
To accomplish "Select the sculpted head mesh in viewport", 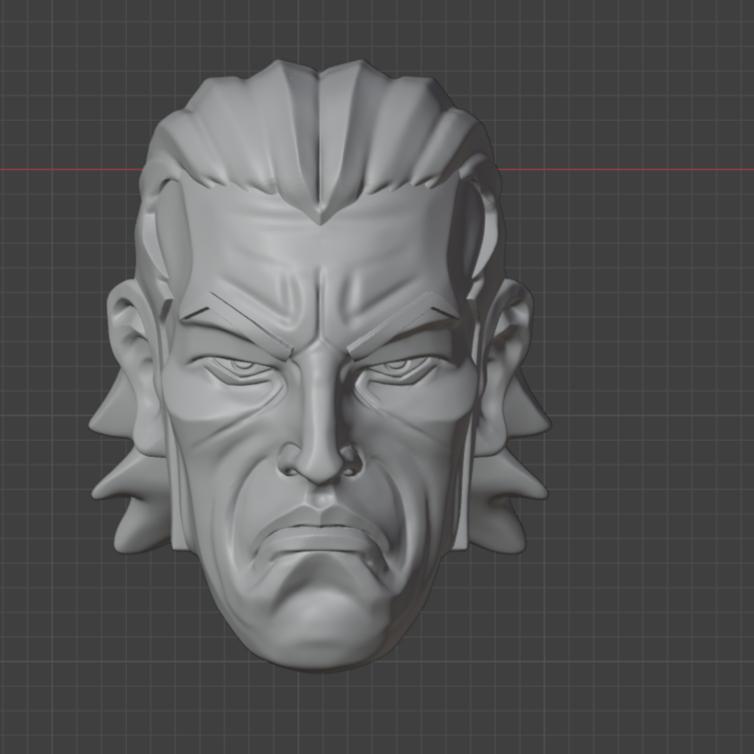I will [319, 365].
